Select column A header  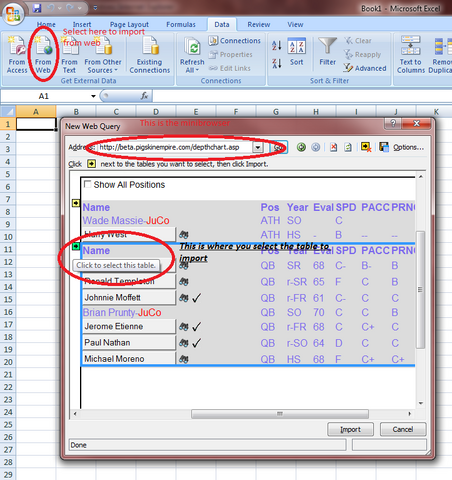click(36, 111)
